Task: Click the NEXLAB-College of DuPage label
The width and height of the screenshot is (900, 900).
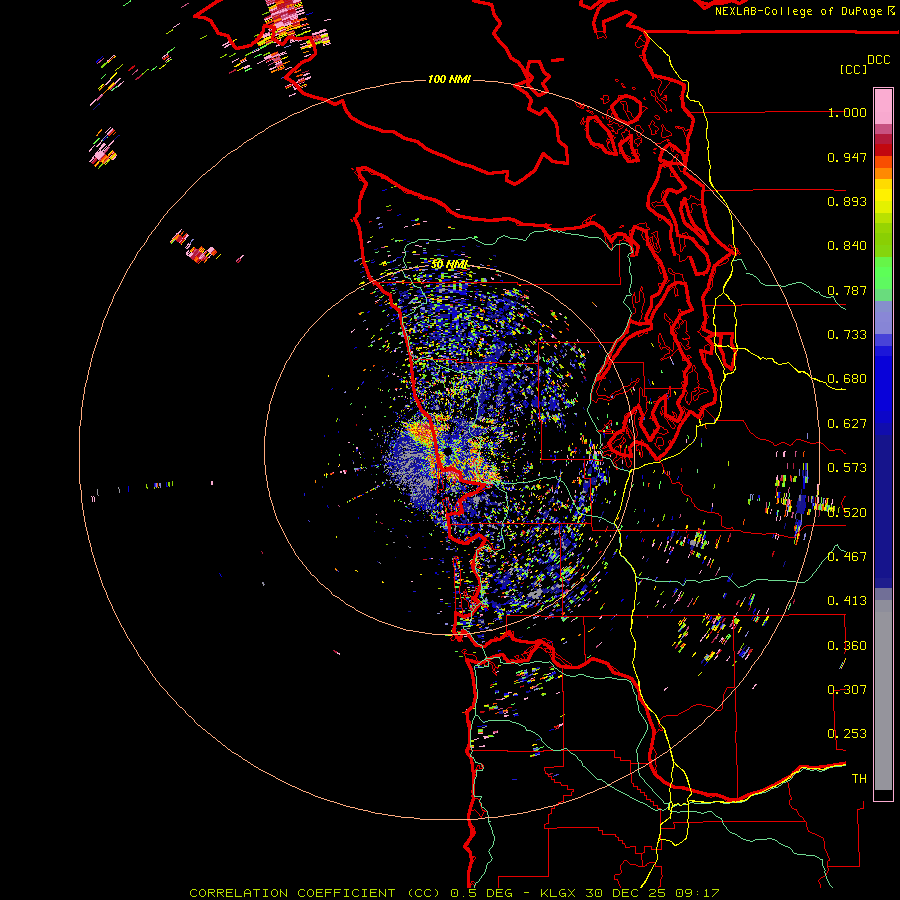Action: 805,11
